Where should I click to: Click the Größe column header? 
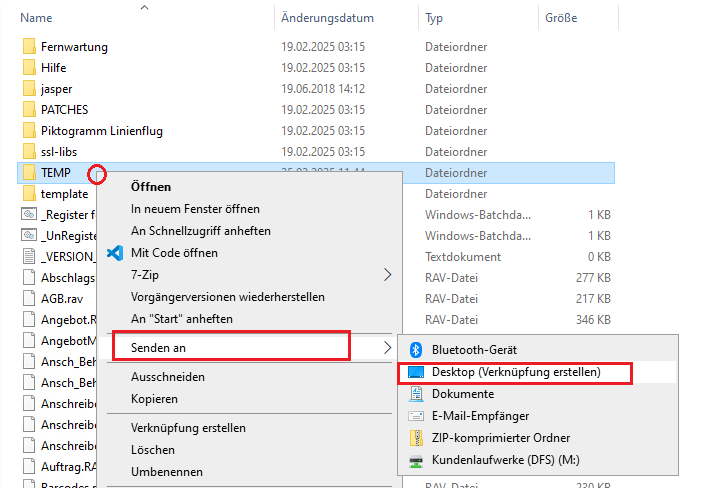click(x=560, y=18)
